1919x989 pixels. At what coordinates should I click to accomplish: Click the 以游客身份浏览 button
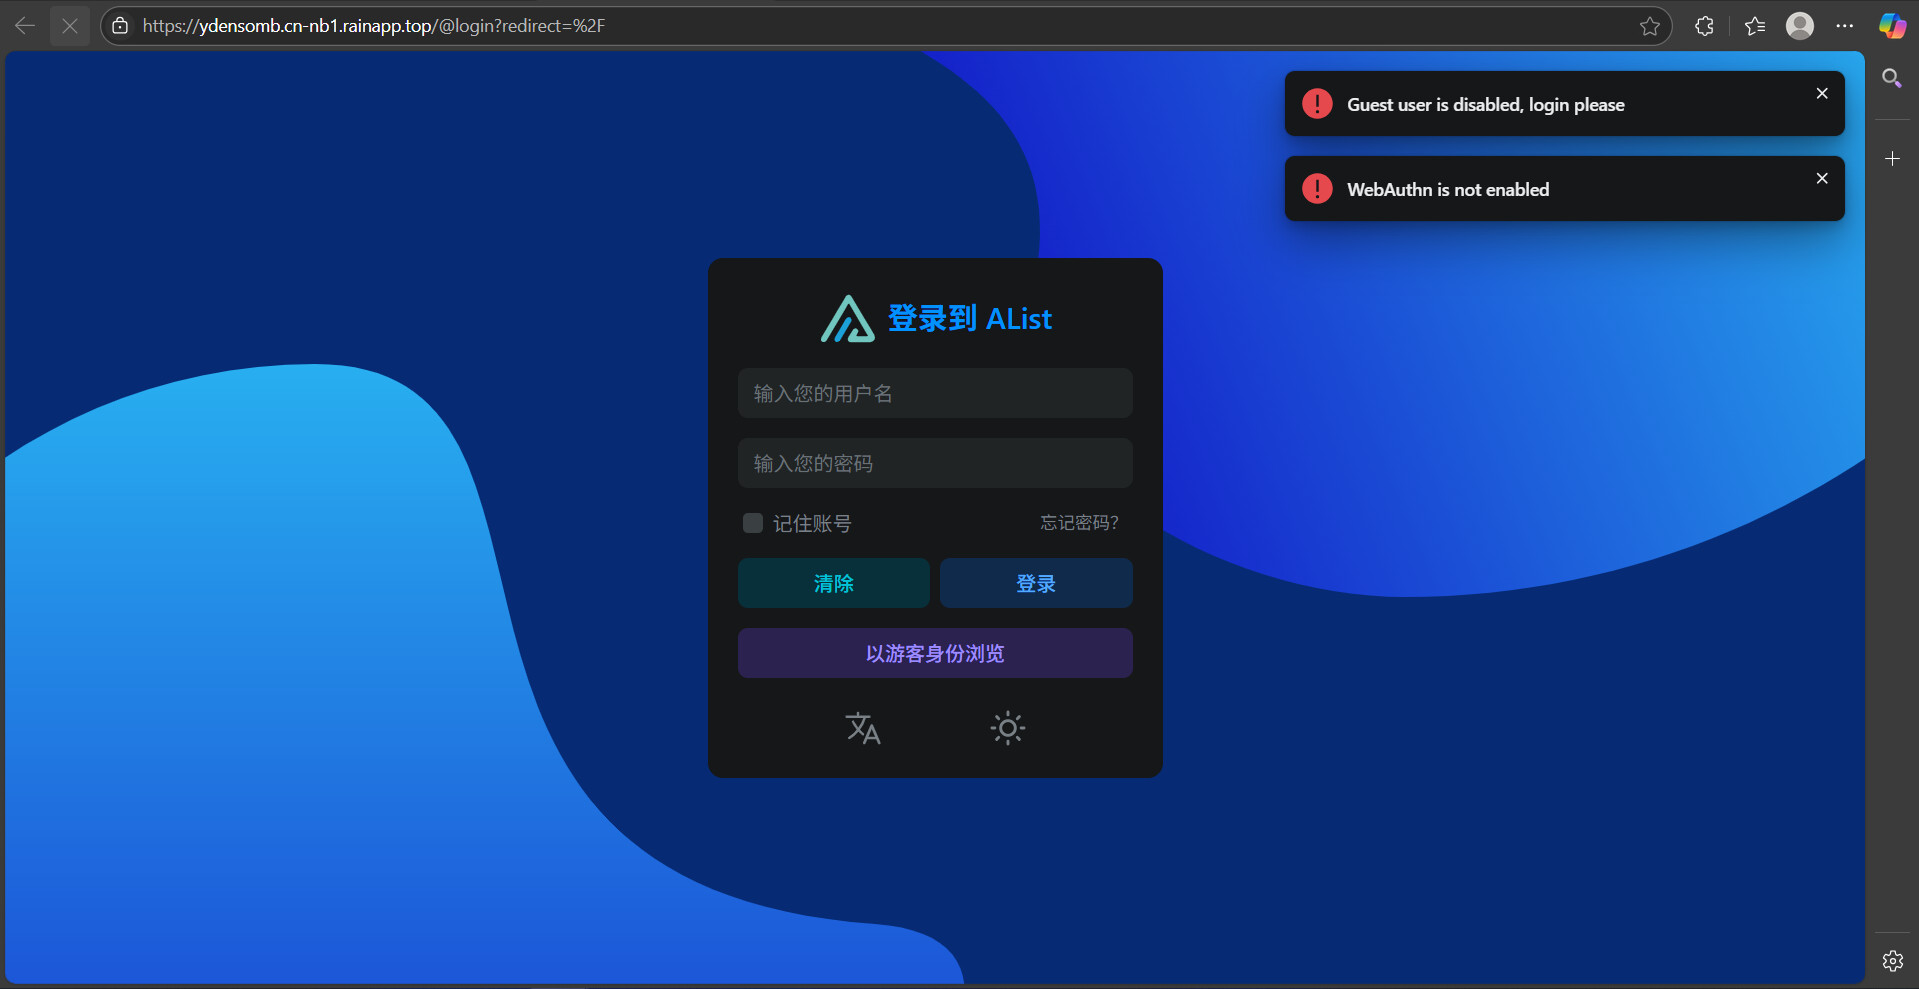(x=935, y=653)
